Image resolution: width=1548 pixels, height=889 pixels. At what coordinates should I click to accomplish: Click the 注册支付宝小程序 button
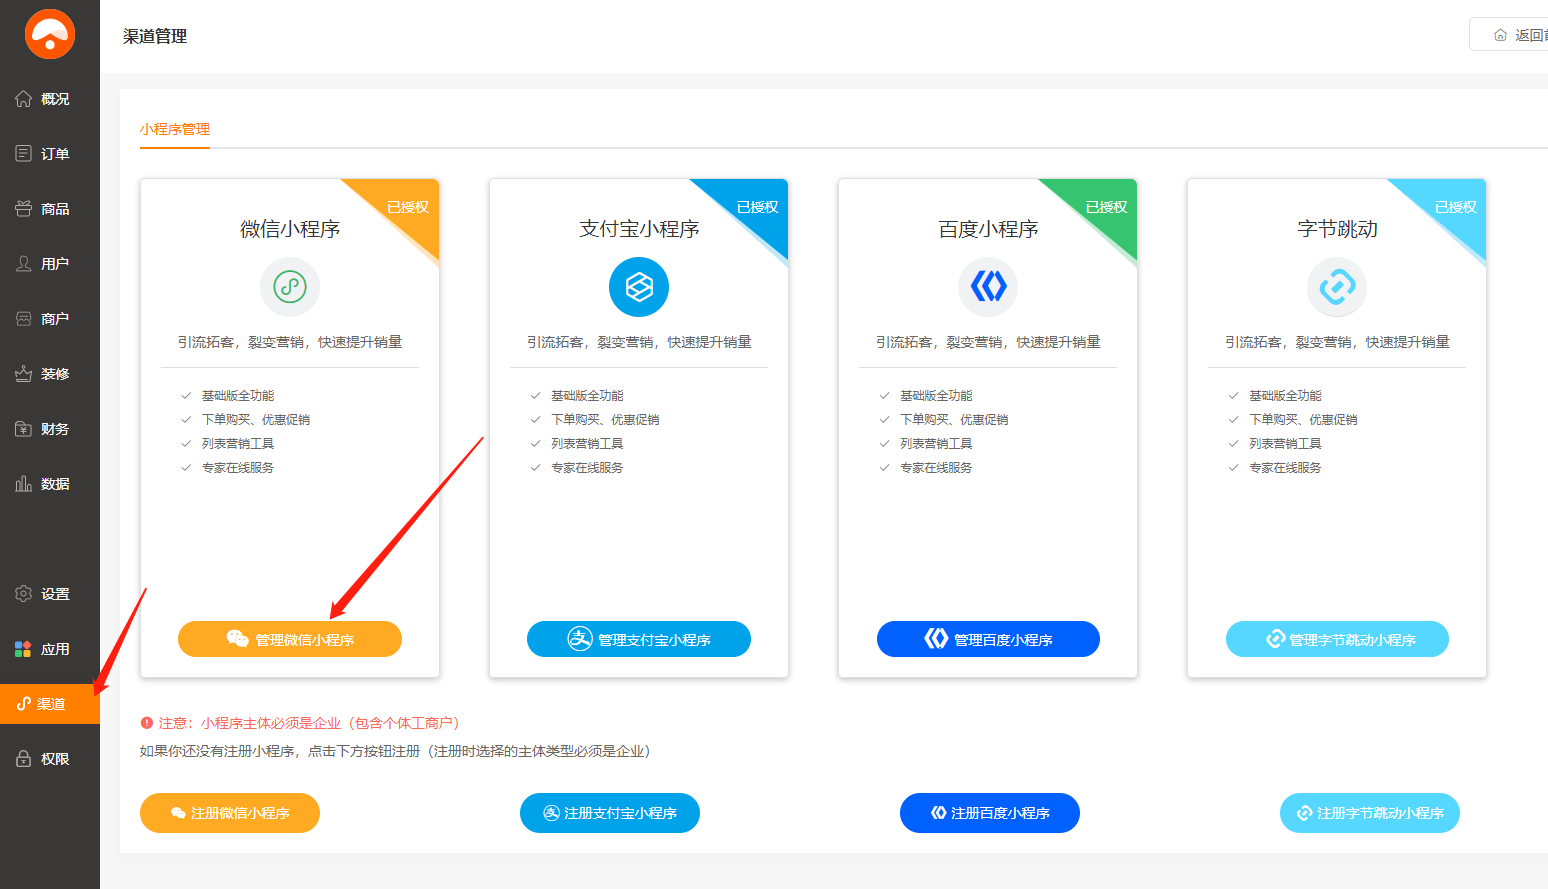click(610, 813)
